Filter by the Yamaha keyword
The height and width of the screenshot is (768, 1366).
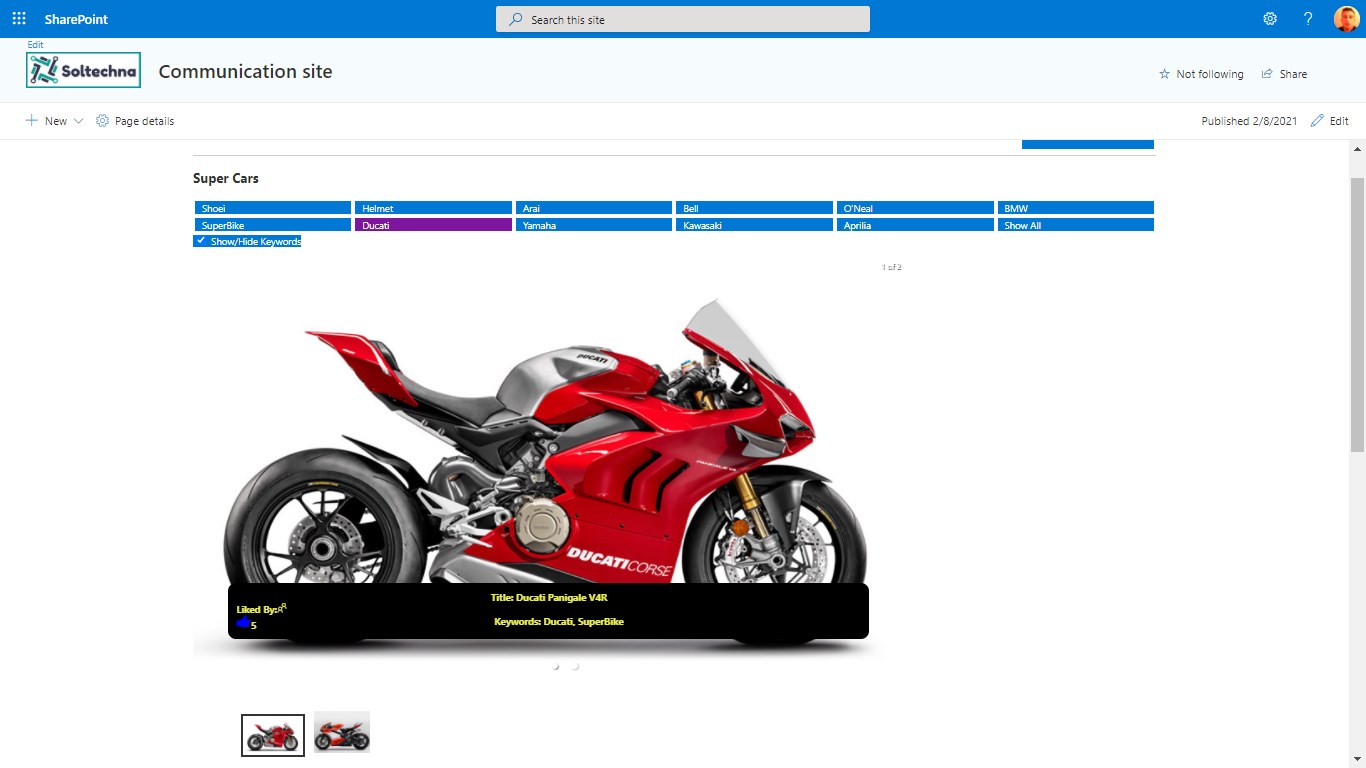coord(594,225)
